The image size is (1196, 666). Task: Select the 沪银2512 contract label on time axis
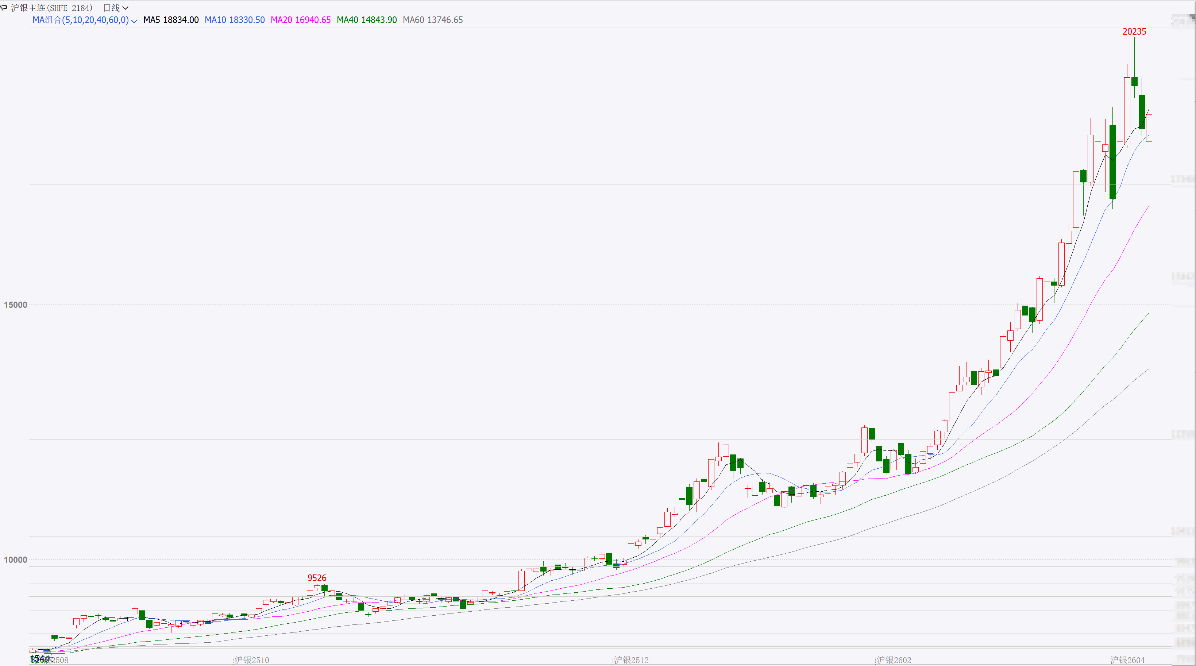[631, 660]
